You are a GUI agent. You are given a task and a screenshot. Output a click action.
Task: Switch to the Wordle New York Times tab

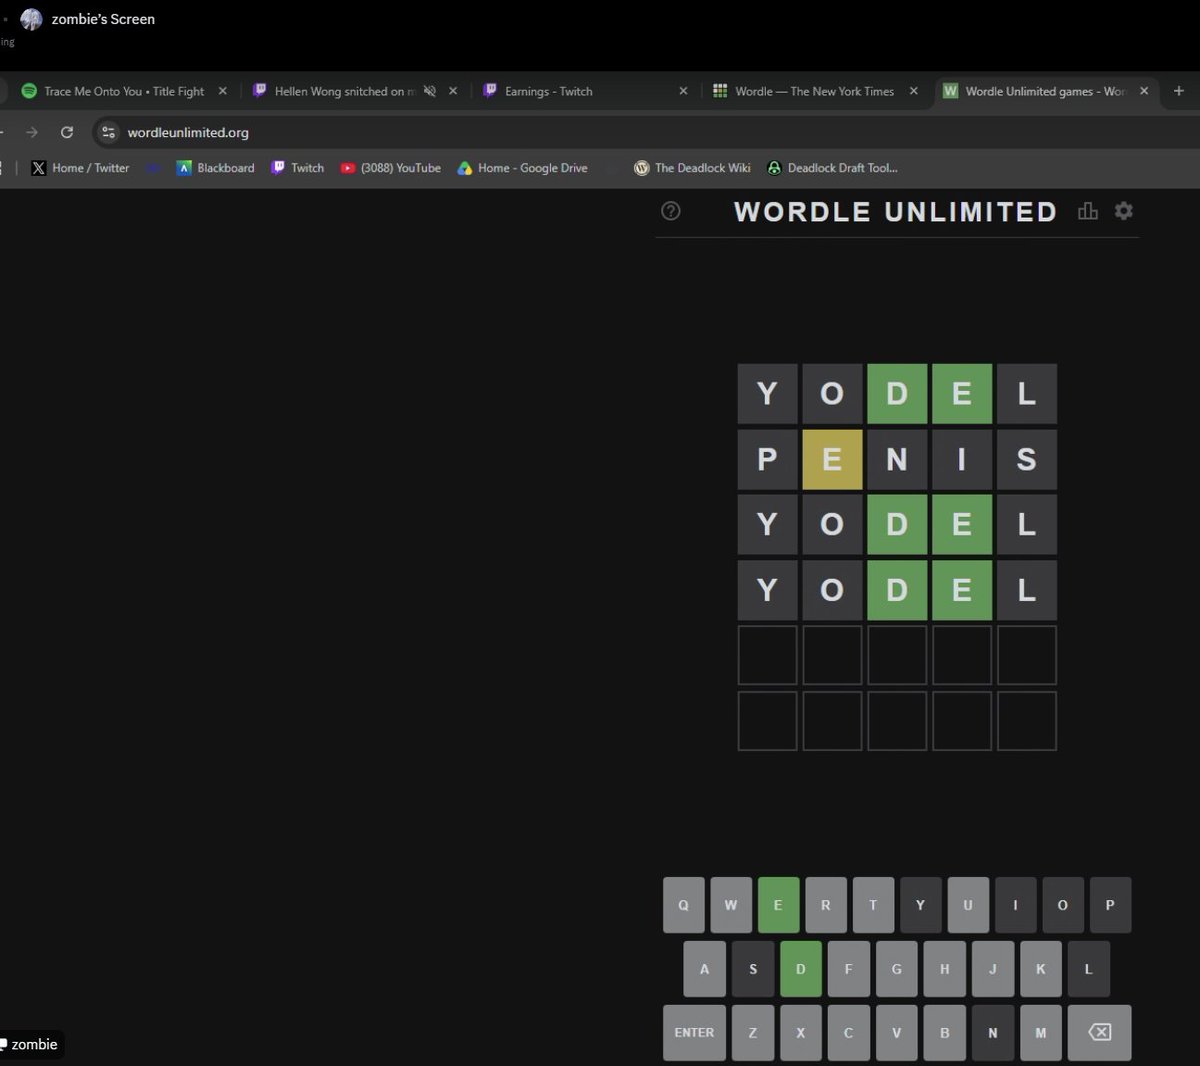[815, 91]
